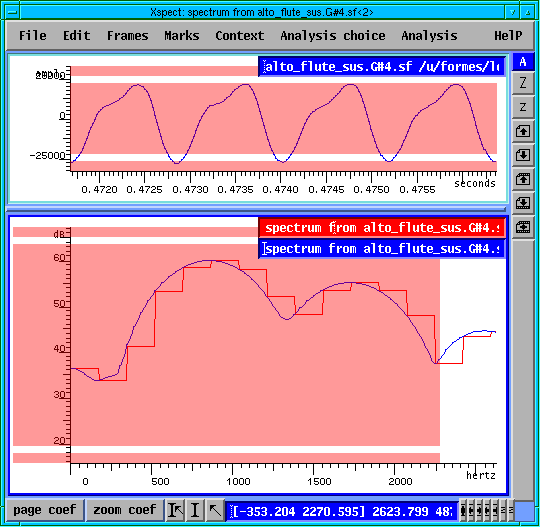Open the Help menu

[508, 35]
